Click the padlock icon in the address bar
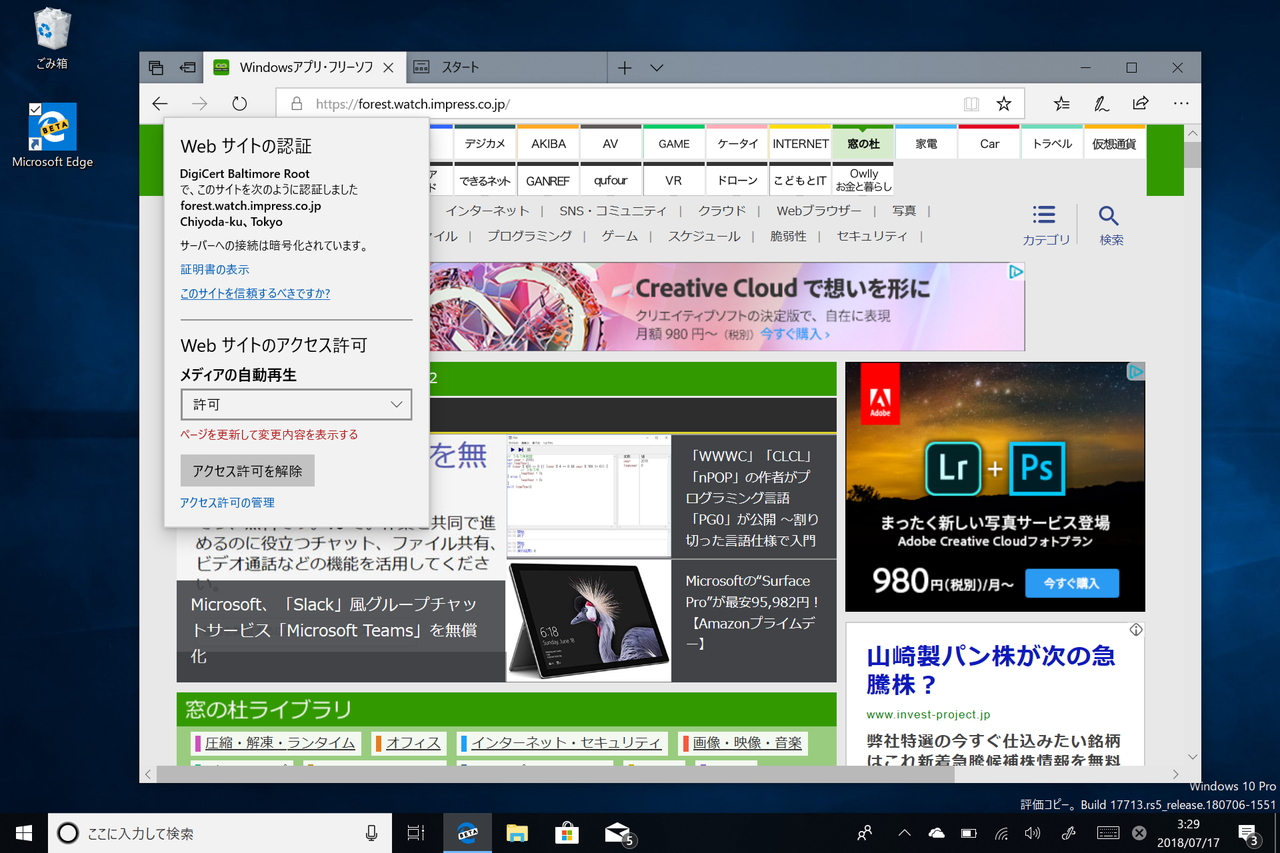This screenshot has height=853, width=1280. (295, 103)
